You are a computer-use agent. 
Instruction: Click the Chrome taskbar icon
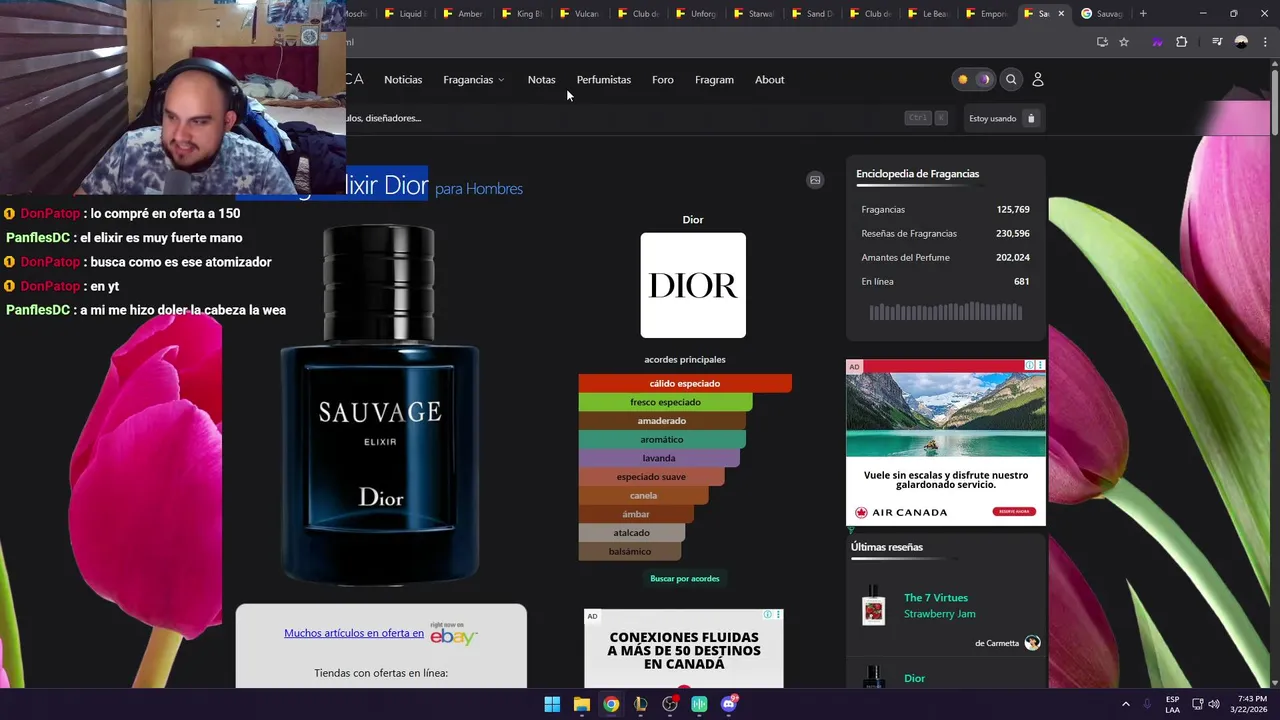[x=611, y=704]
